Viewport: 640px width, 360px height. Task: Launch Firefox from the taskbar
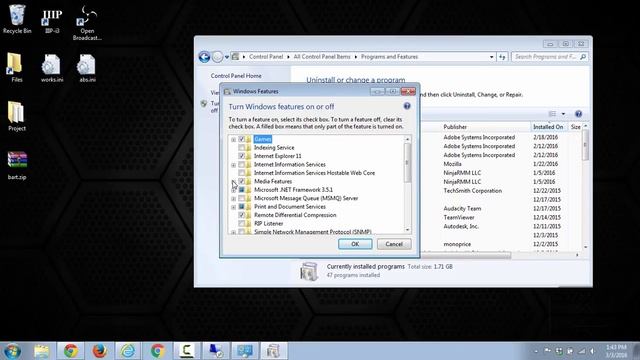[x=99, y=351]
